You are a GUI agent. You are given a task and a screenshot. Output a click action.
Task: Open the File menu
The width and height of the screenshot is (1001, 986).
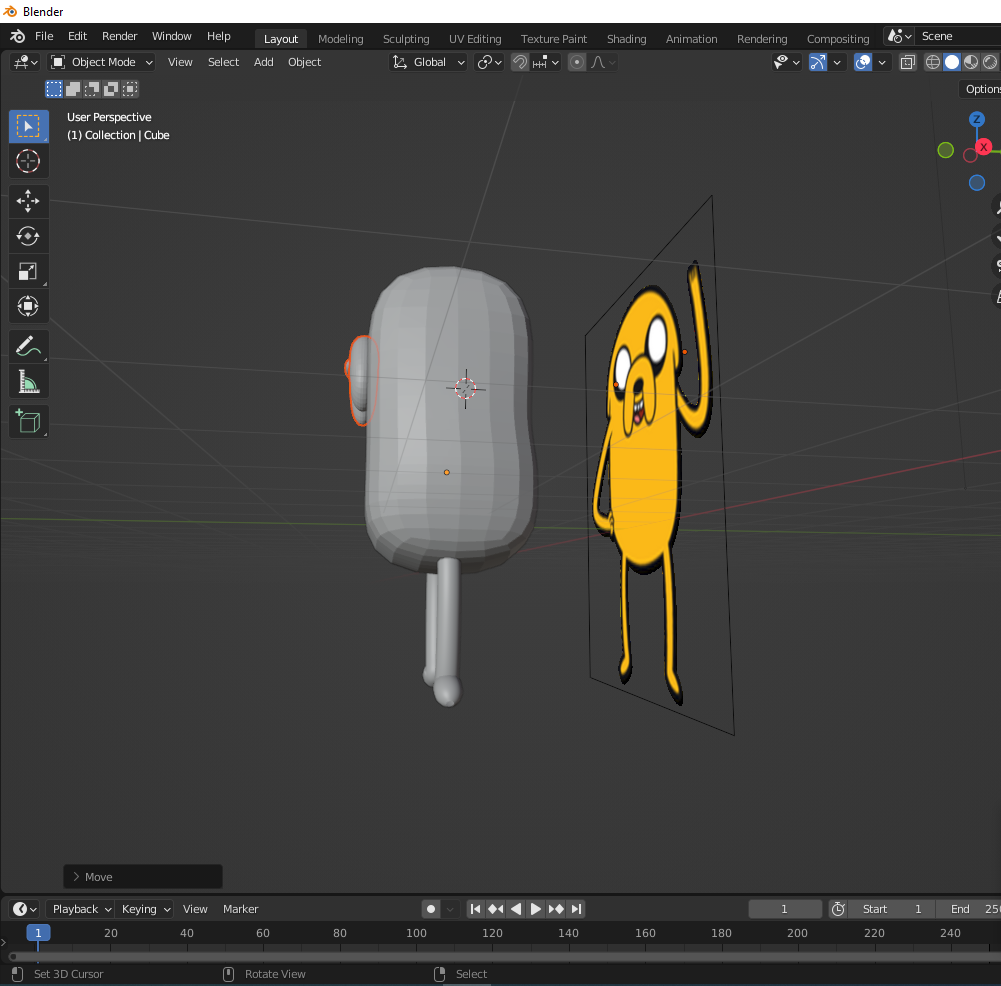click(x=44, y=36)
